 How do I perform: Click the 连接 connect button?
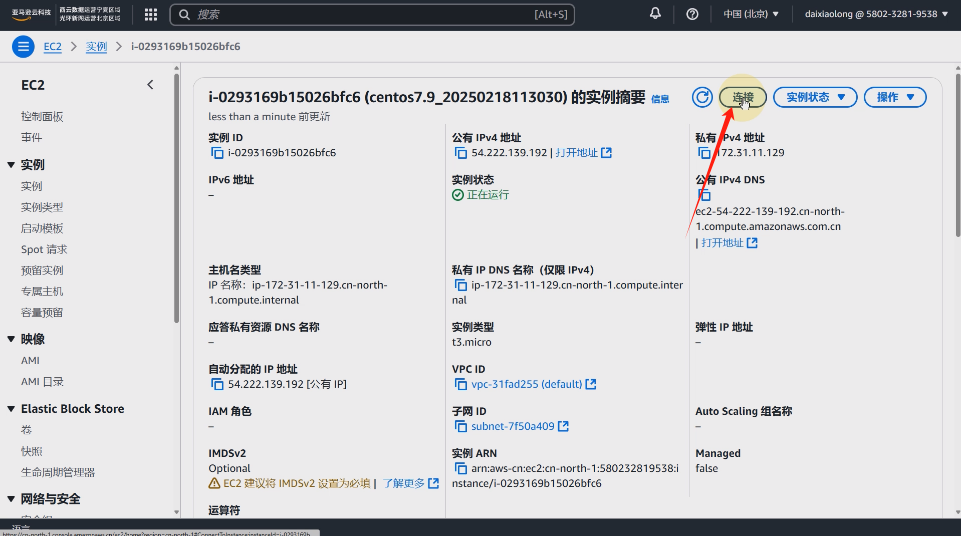[743, 97]
